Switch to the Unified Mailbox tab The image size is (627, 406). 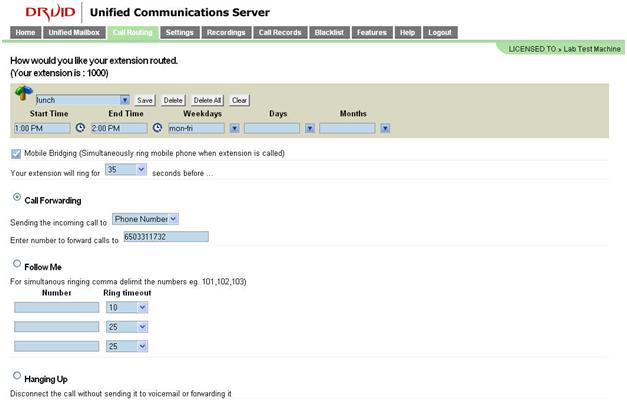click(x=74, y=32)
